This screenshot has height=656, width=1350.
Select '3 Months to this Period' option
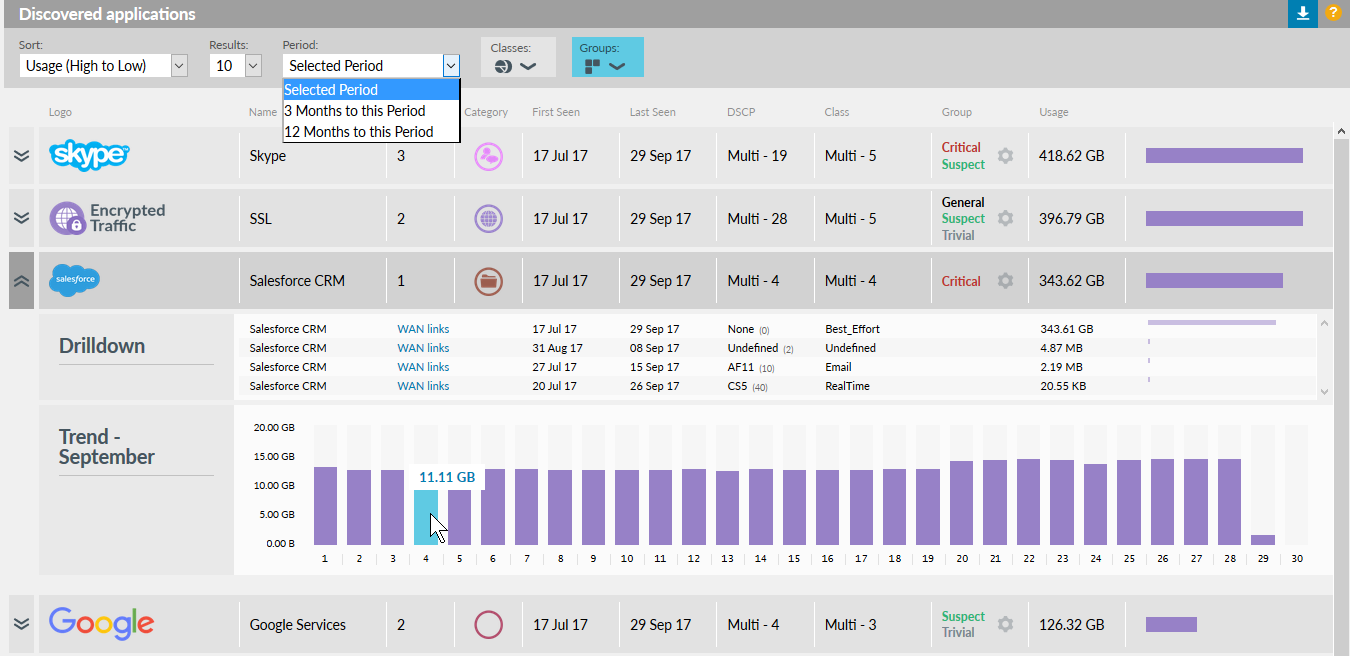click(355, 111)
